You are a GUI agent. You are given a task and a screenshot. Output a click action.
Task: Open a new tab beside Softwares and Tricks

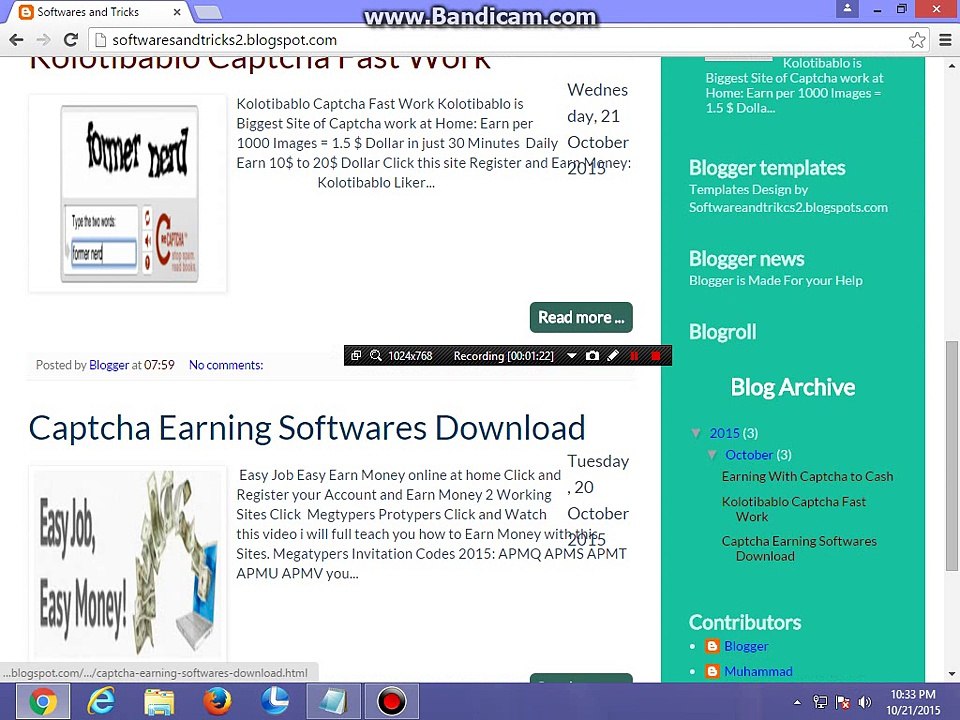pyautogui.click(x=208, y=12)
